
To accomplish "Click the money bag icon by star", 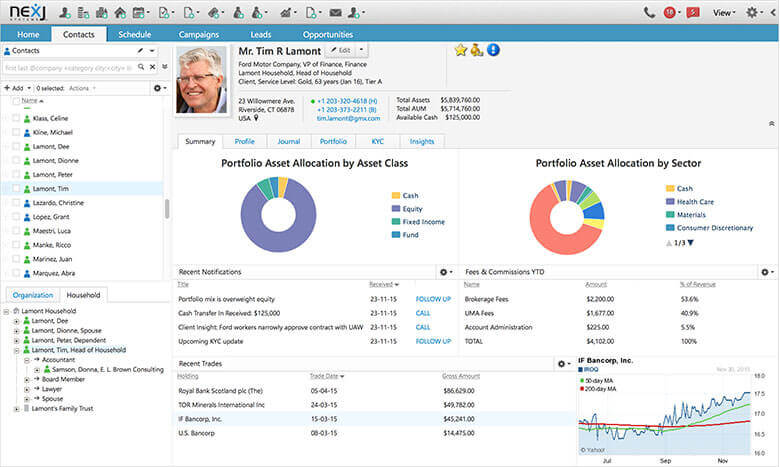I will click(x=477, y=50).
